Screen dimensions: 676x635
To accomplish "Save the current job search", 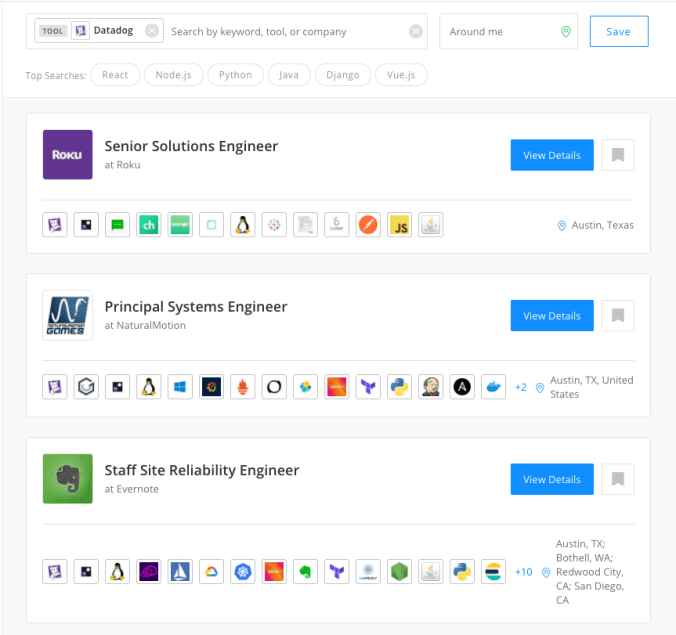I will 619,31.
